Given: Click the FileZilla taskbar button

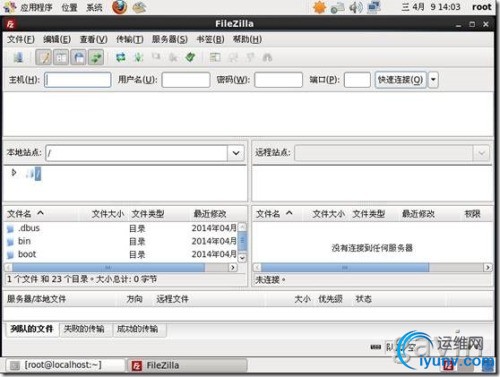Looking at the screenshot, I should [188, 365].
